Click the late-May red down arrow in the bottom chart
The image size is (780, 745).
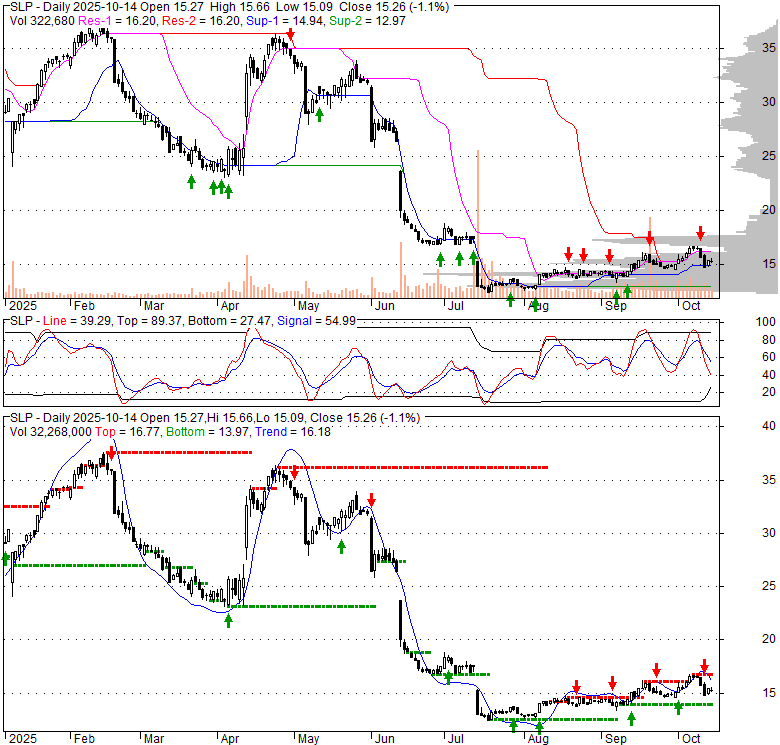point(371,500)
